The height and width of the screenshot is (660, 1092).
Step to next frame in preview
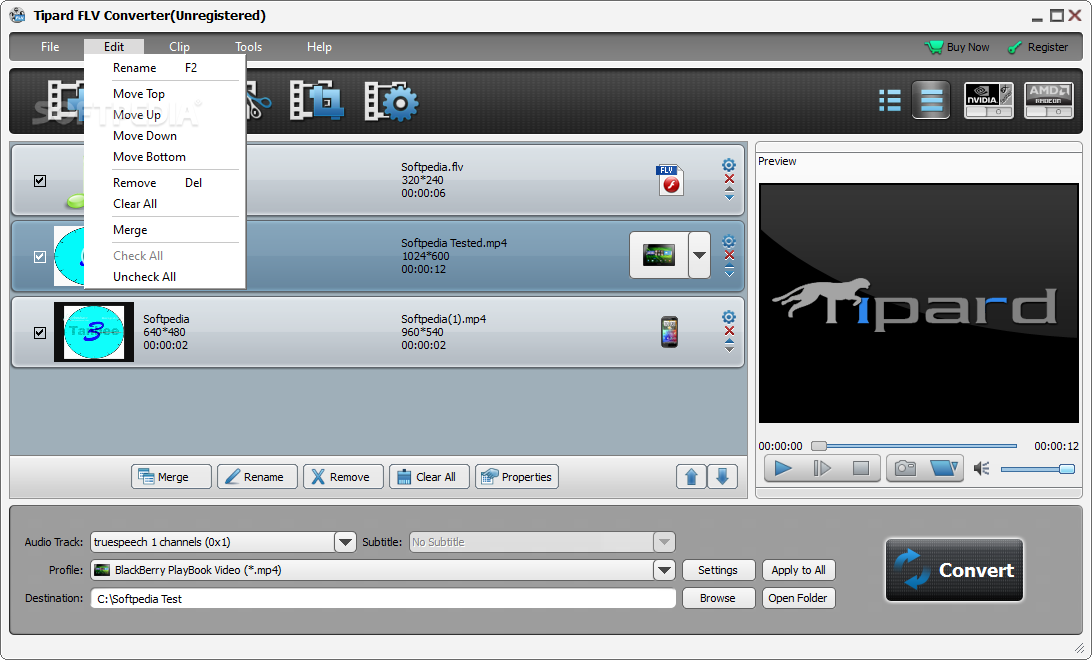[822, 469]
